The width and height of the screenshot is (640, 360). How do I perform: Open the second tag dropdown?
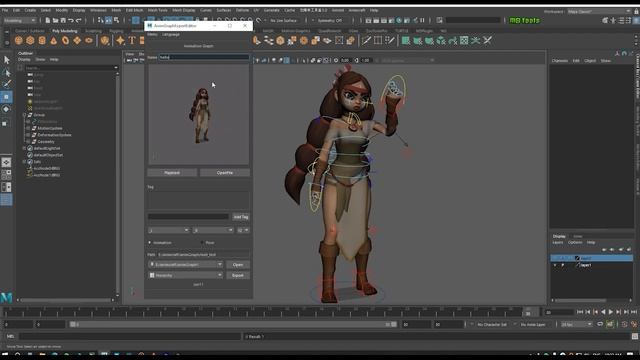(x=213, y=230)
